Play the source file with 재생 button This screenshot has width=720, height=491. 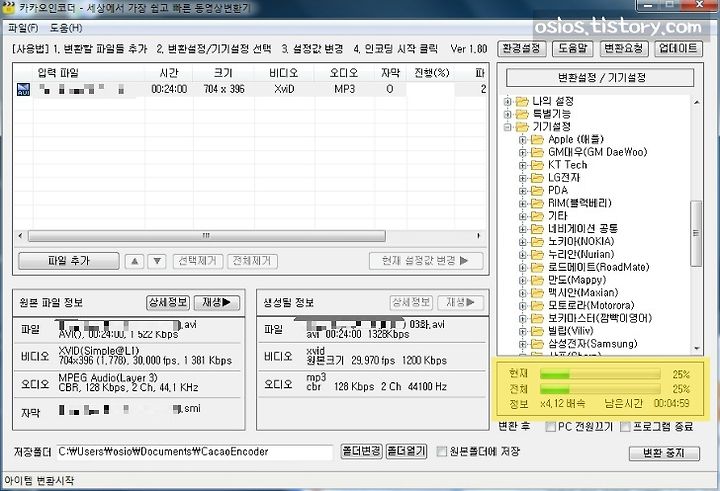tap(217, 302)
